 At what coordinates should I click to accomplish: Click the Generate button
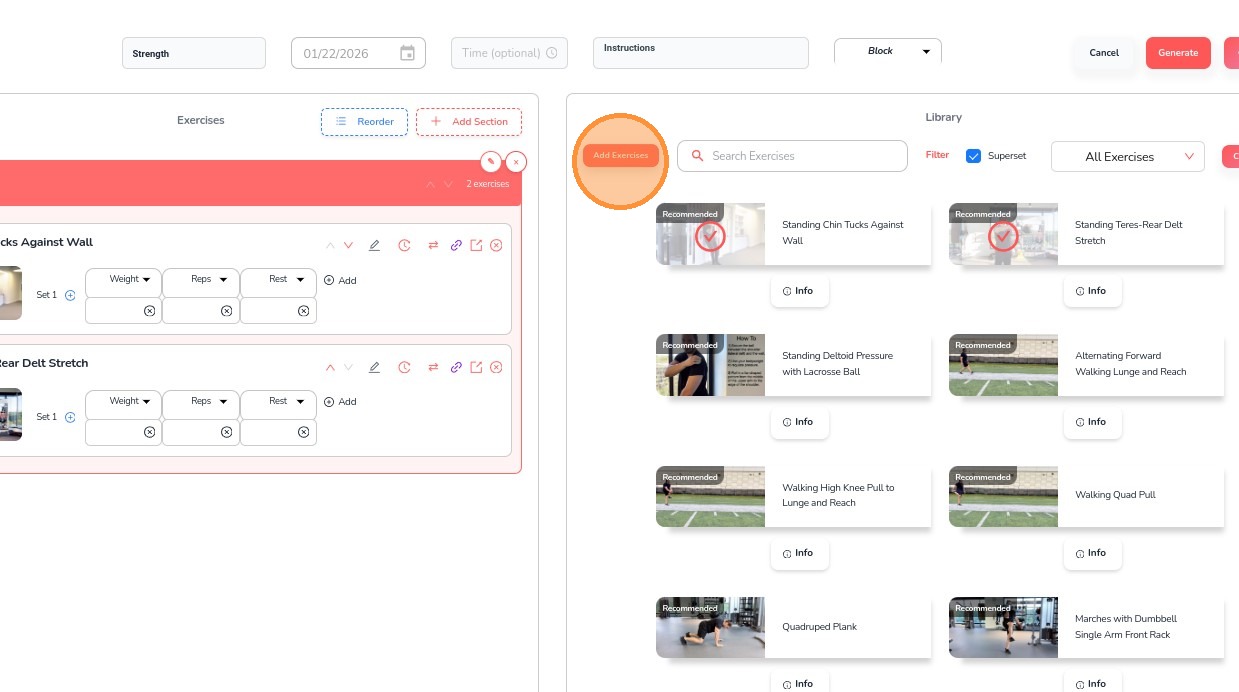[1178, 53]
